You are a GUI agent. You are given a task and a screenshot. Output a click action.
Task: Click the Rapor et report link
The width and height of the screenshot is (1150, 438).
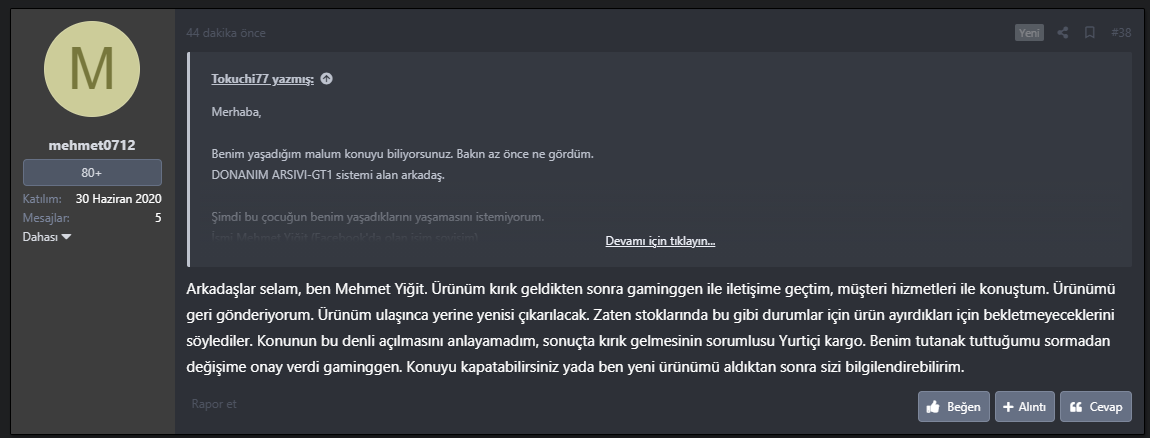[x=214, y=404]
